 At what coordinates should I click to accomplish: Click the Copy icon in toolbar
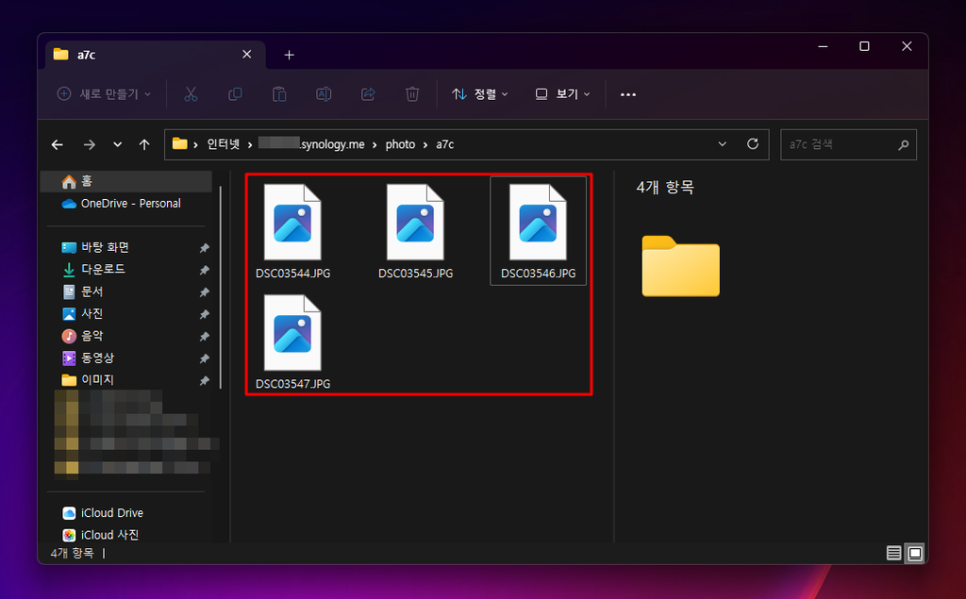pos(235,94)
